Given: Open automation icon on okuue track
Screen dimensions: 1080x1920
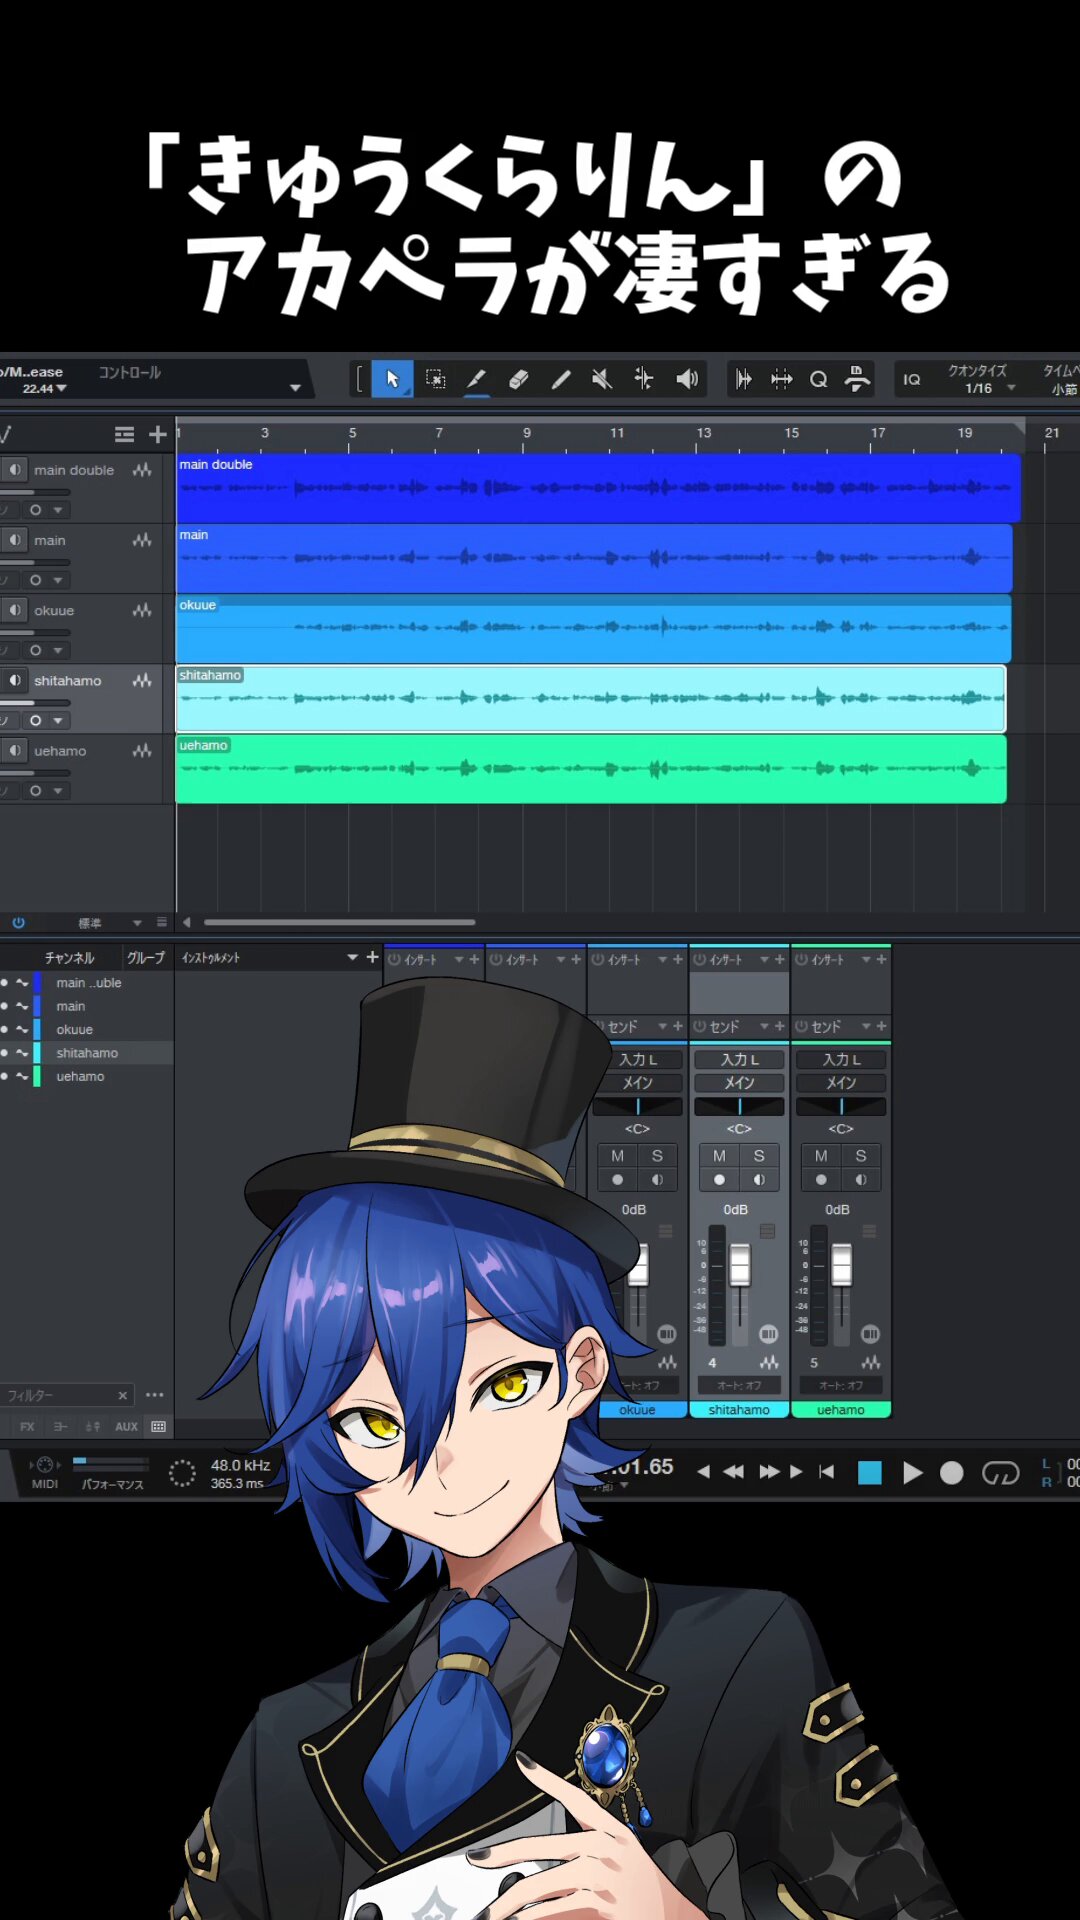Looking at the screenshot, I should pyautogui.click(x=142, y=610).
